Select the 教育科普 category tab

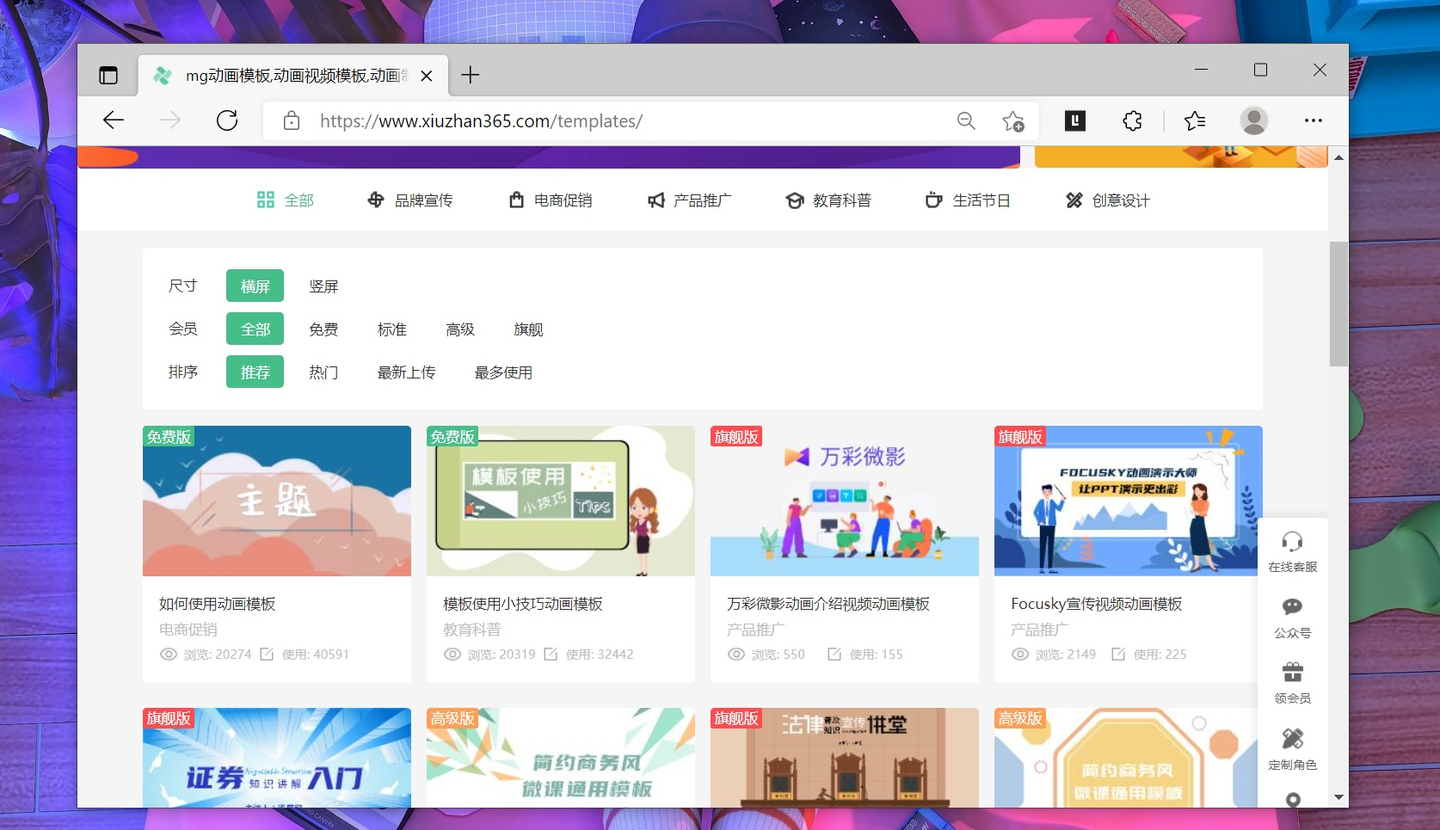[x=828, y=200]
